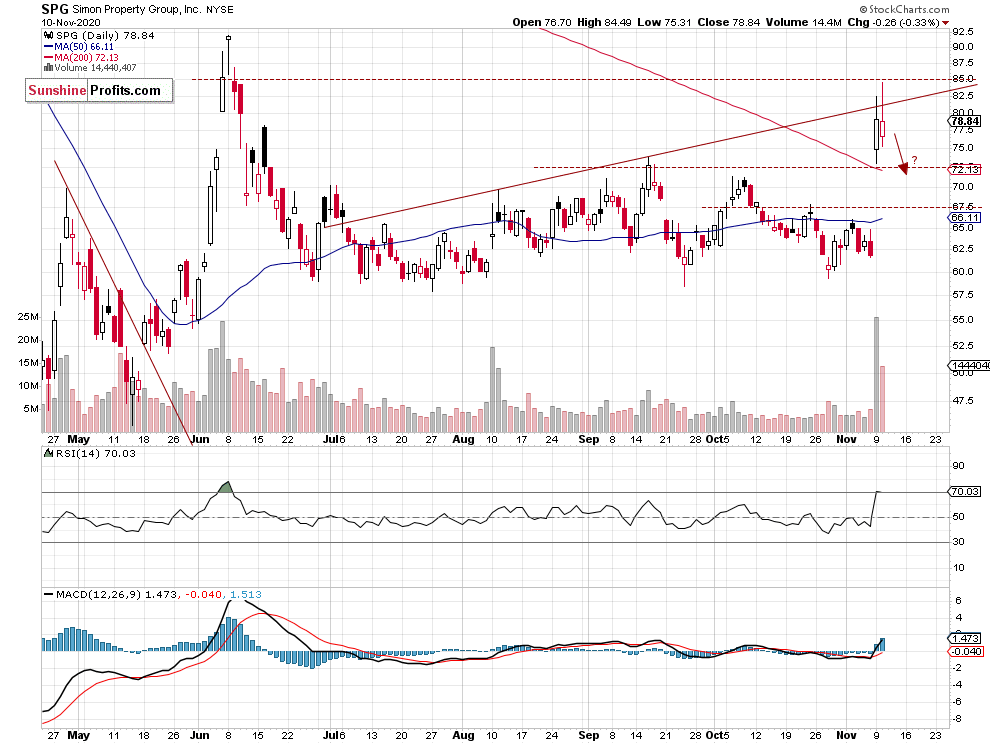Screen dimensions: 990x744
Task: Click the RSI(14) 70.03 indicator label
Action: (95, 453)
